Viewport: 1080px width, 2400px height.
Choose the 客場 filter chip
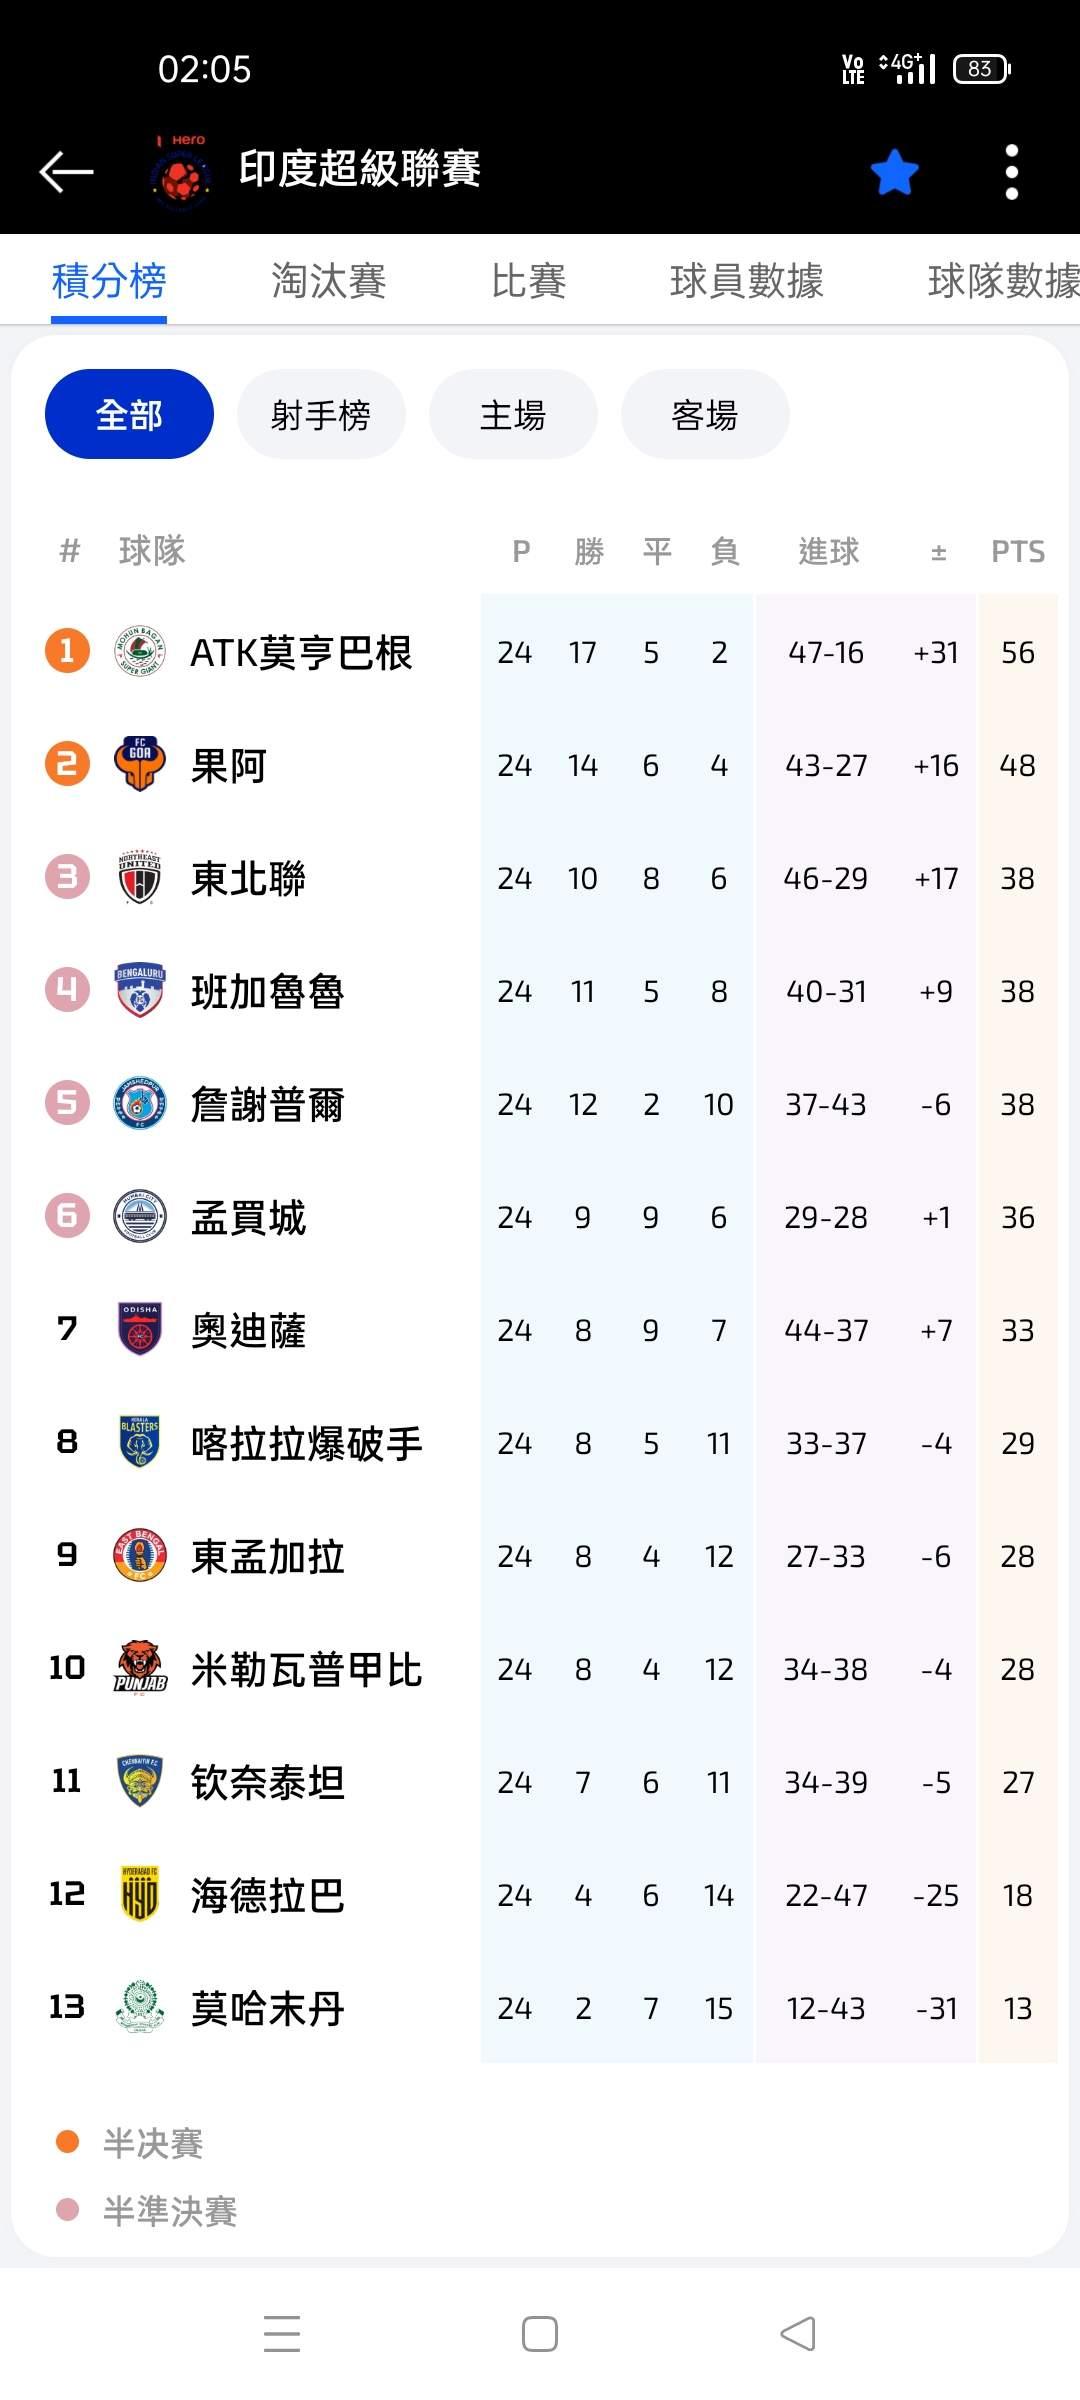[x=705, y=414]
